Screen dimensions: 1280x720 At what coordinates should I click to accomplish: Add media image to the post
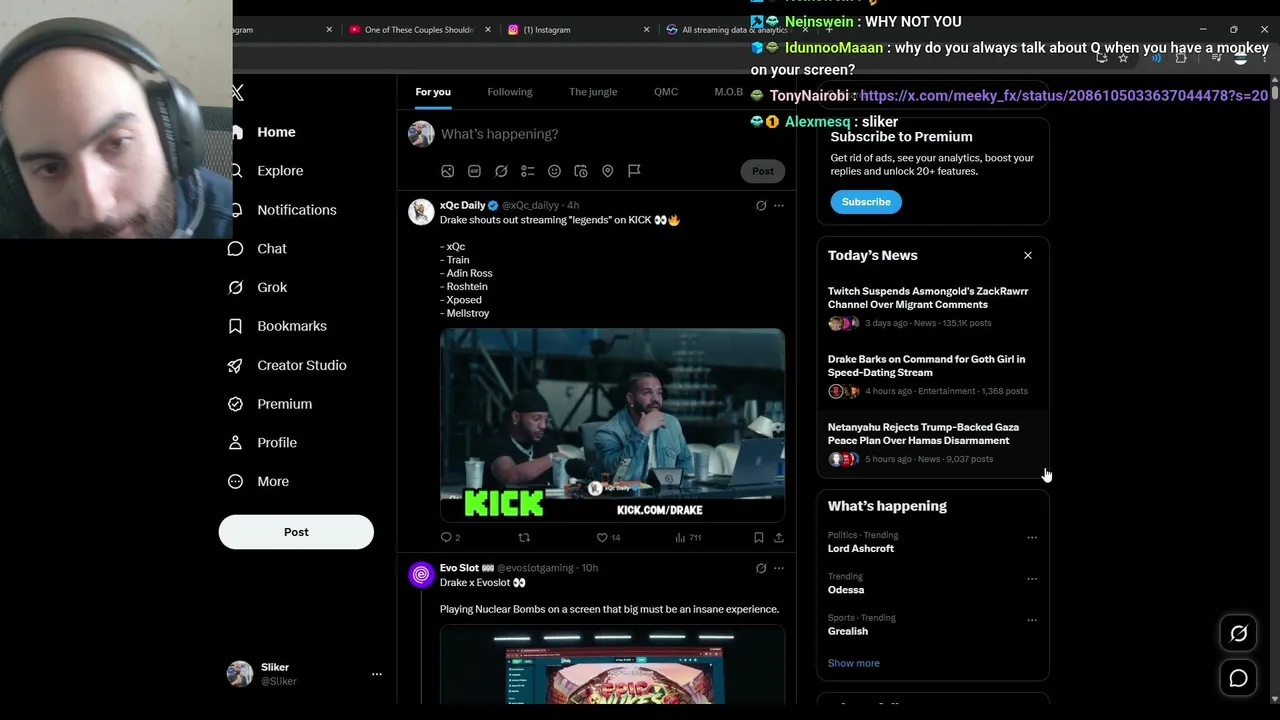[448, 171]
